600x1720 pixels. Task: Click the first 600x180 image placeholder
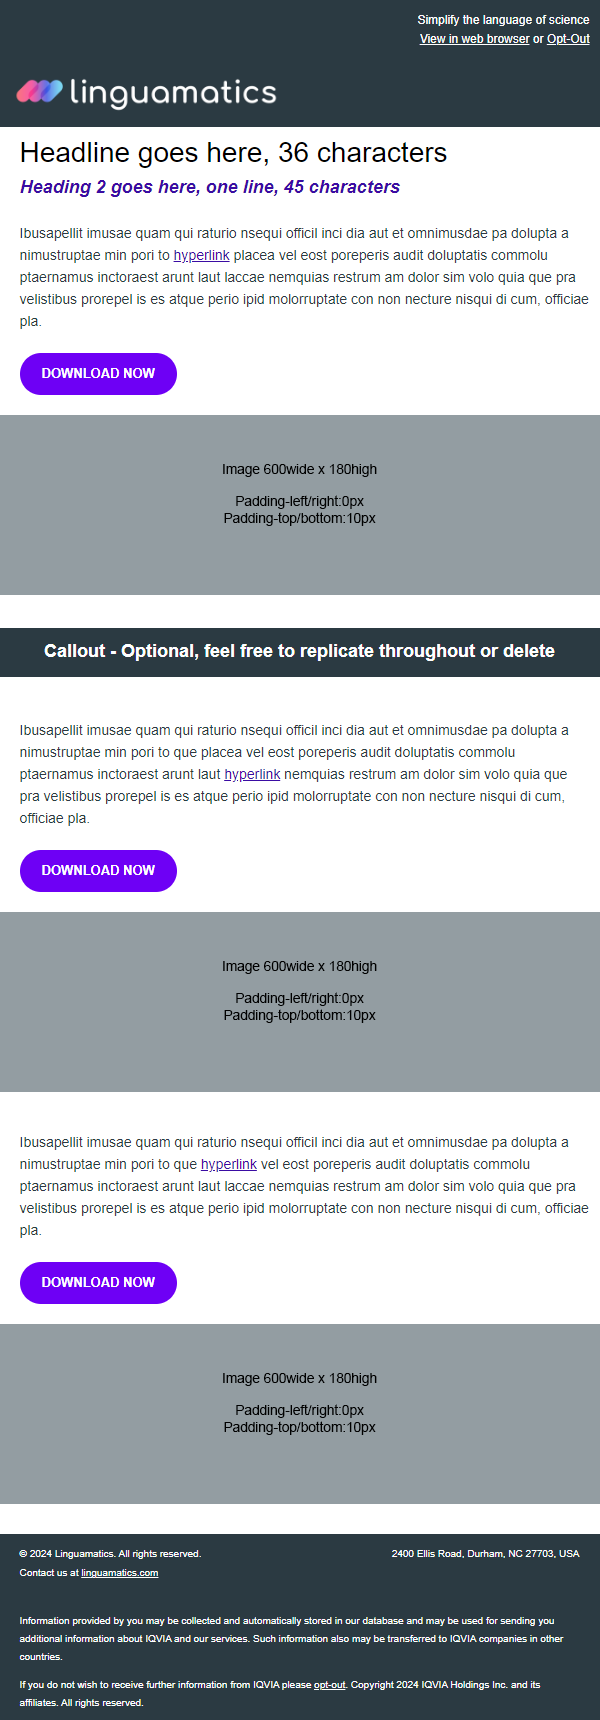[x=300, y=505]
